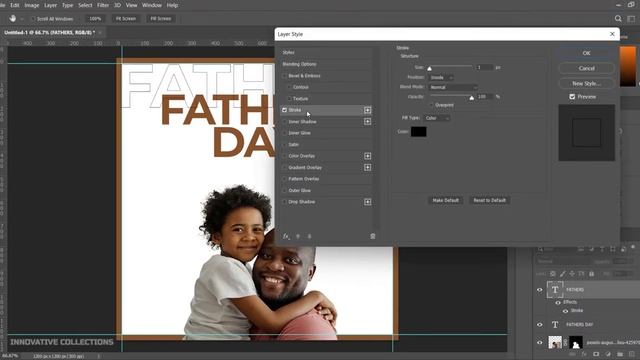Click the stroke Size value field
Viewport: 640px width, 360px height.
click(x=484, y=67)
